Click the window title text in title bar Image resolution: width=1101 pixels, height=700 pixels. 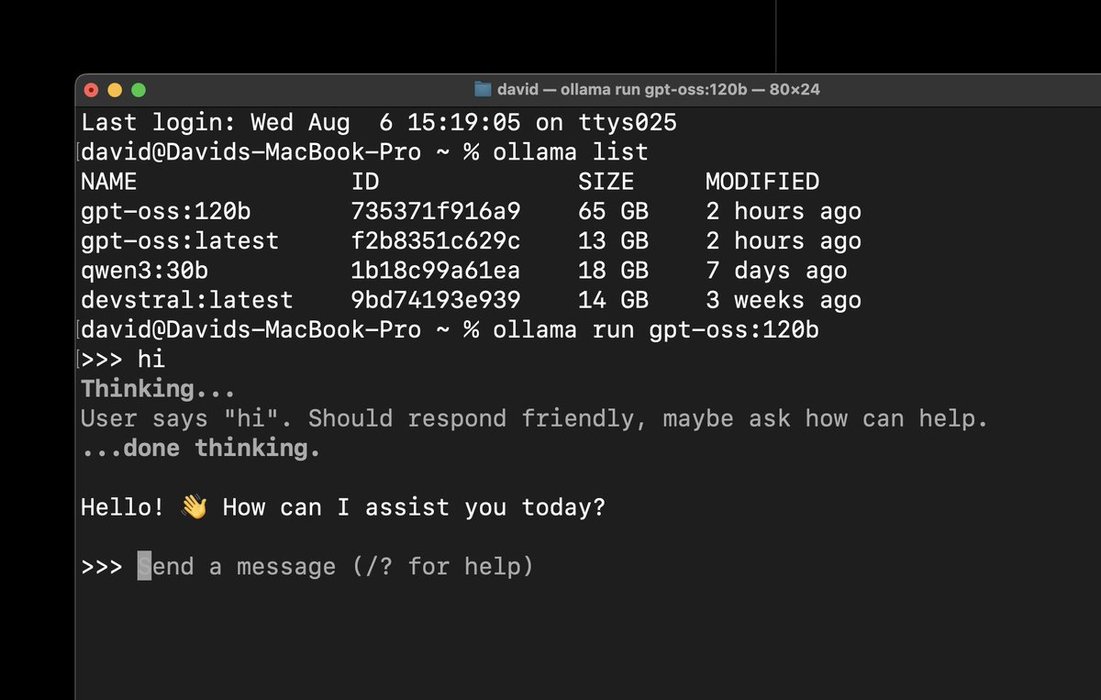[x=660, y=89]
